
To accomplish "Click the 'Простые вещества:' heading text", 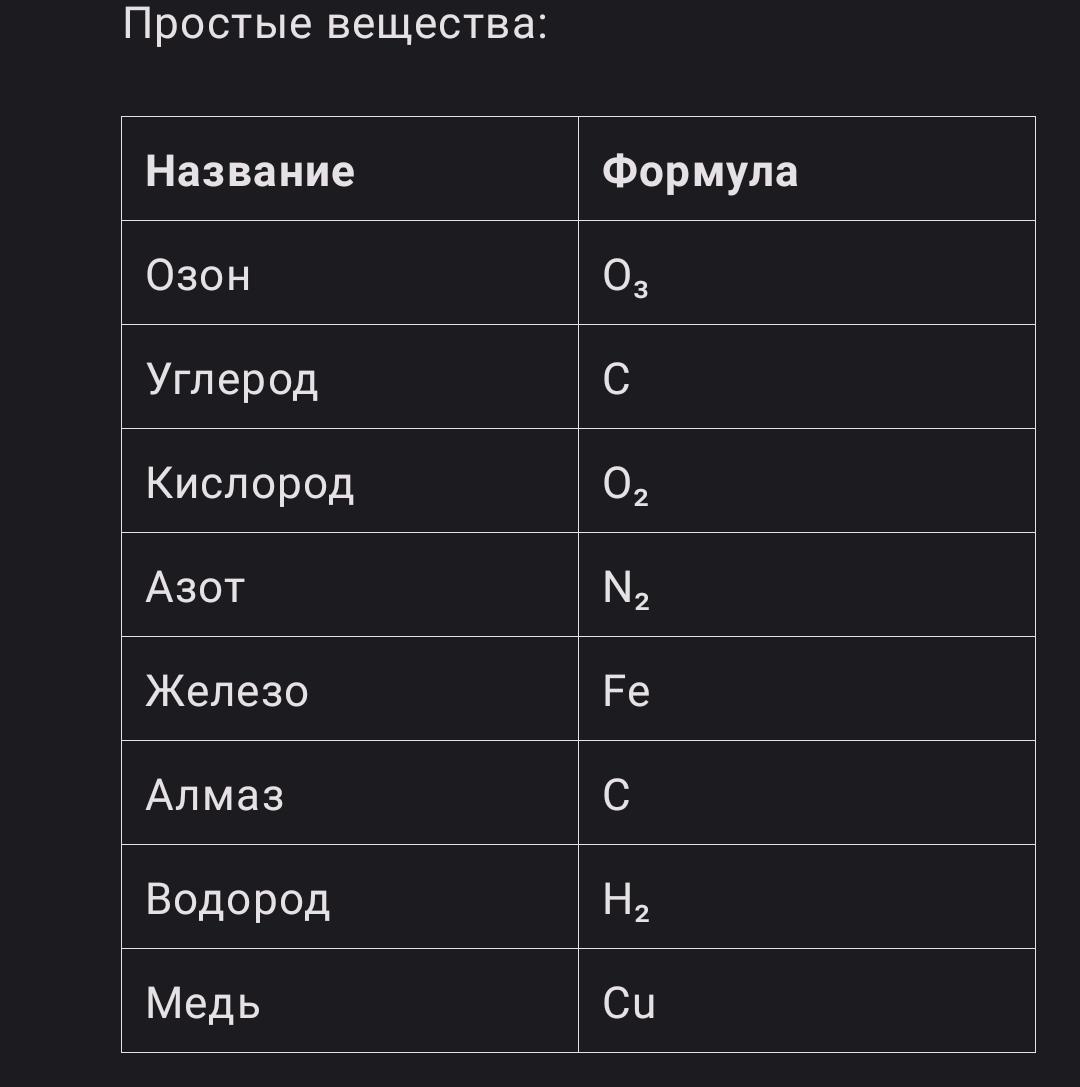I will (335, 24).
